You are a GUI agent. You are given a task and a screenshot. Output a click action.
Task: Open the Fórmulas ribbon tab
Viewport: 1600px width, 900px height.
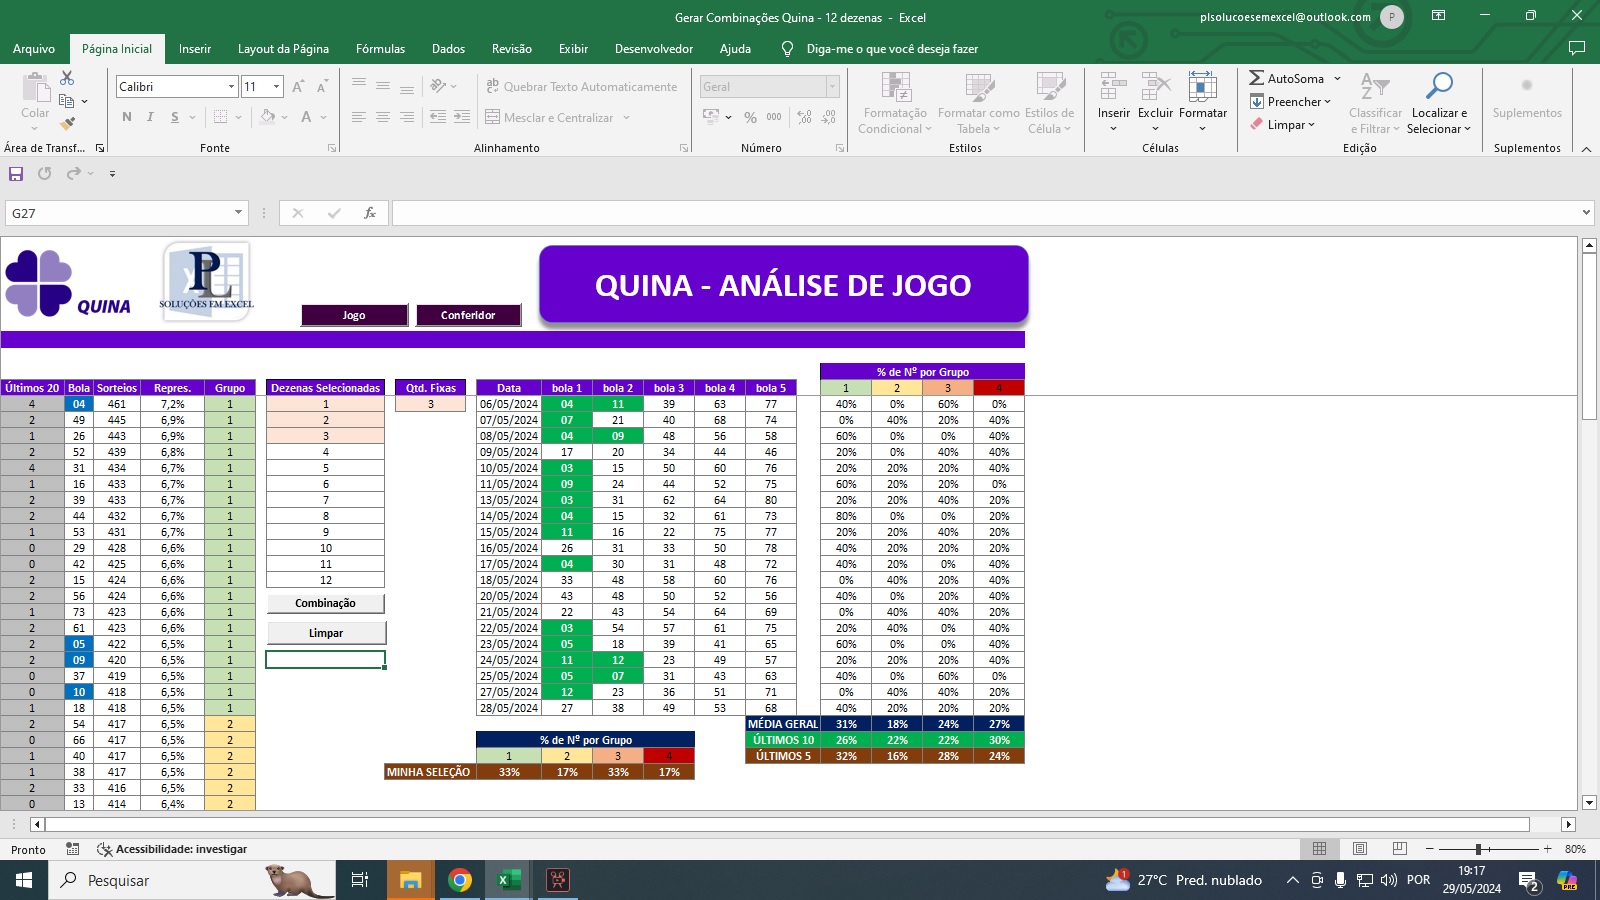pos(380,48)
